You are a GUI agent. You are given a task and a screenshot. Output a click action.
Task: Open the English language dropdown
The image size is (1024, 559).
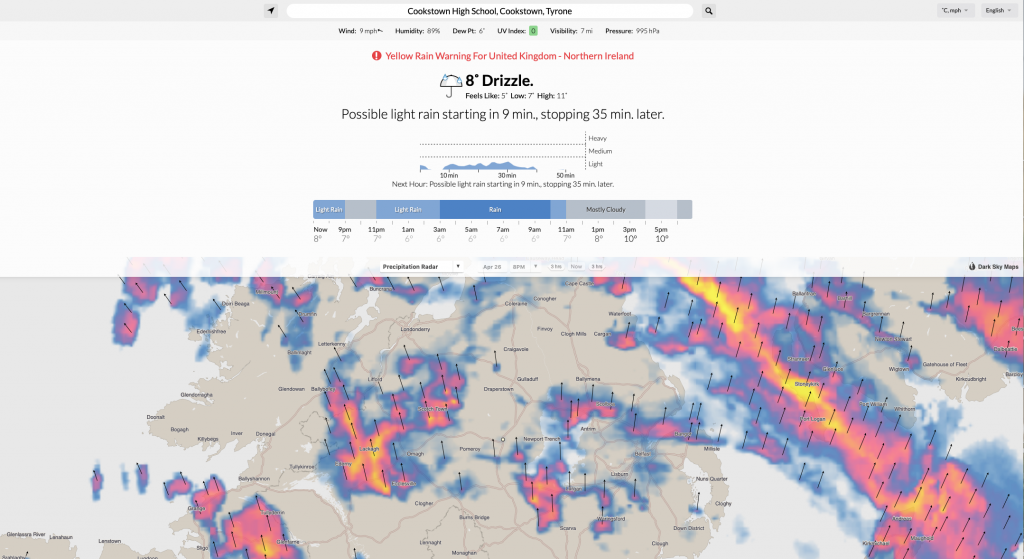click(x=999, y=10)
